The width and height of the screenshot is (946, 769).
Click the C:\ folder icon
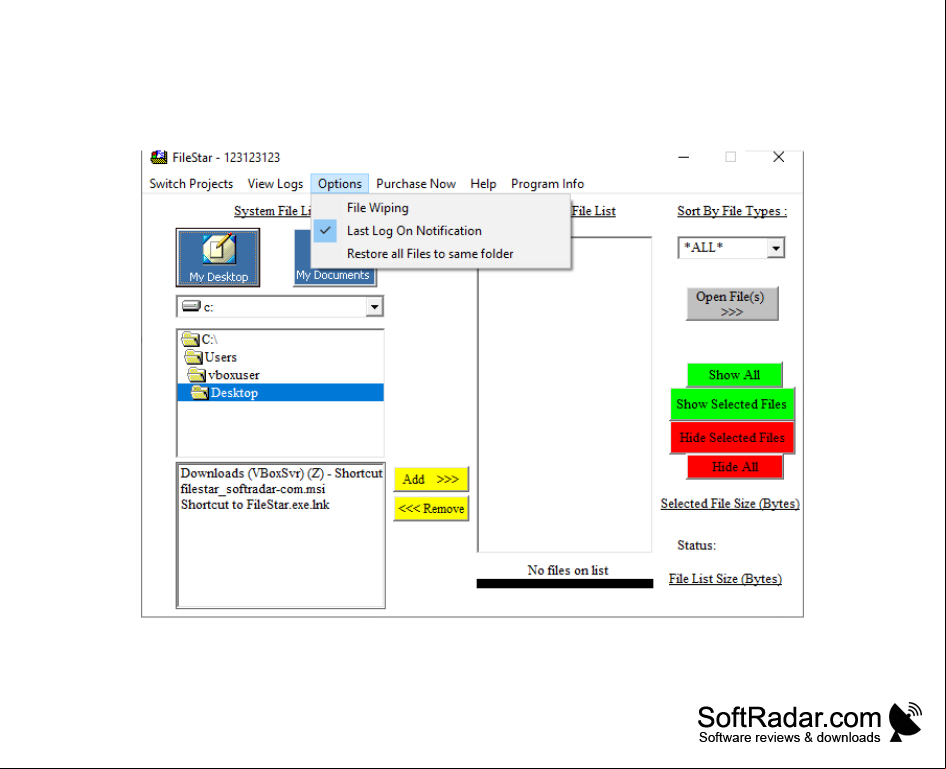coord(190,339)
